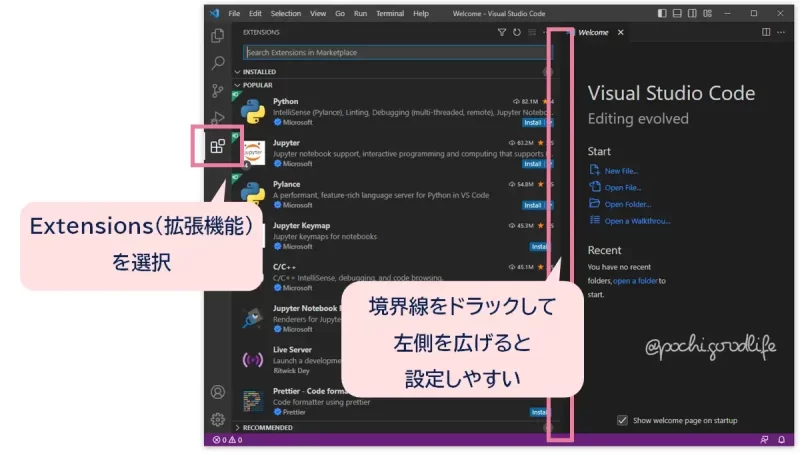
Task: Split the editor to the right
Action: click(766, 32)
